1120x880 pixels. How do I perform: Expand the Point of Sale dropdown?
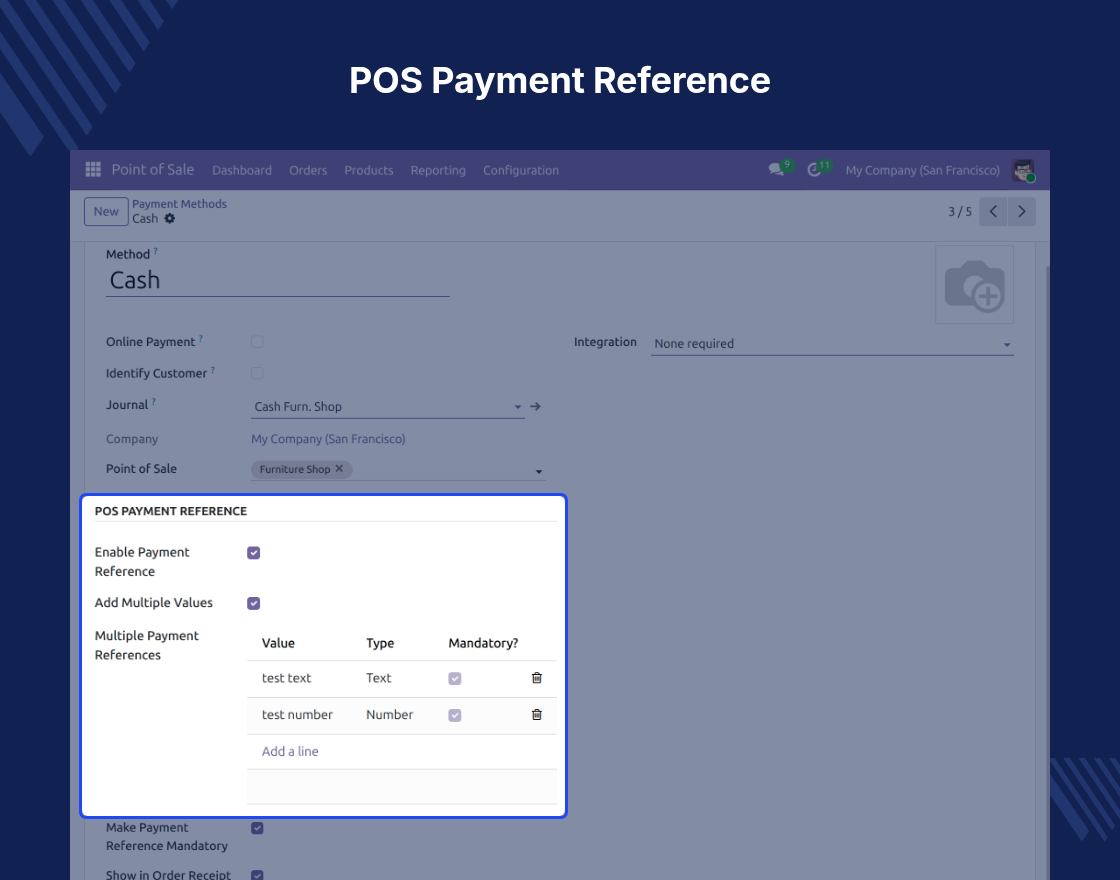click(539, 471)
